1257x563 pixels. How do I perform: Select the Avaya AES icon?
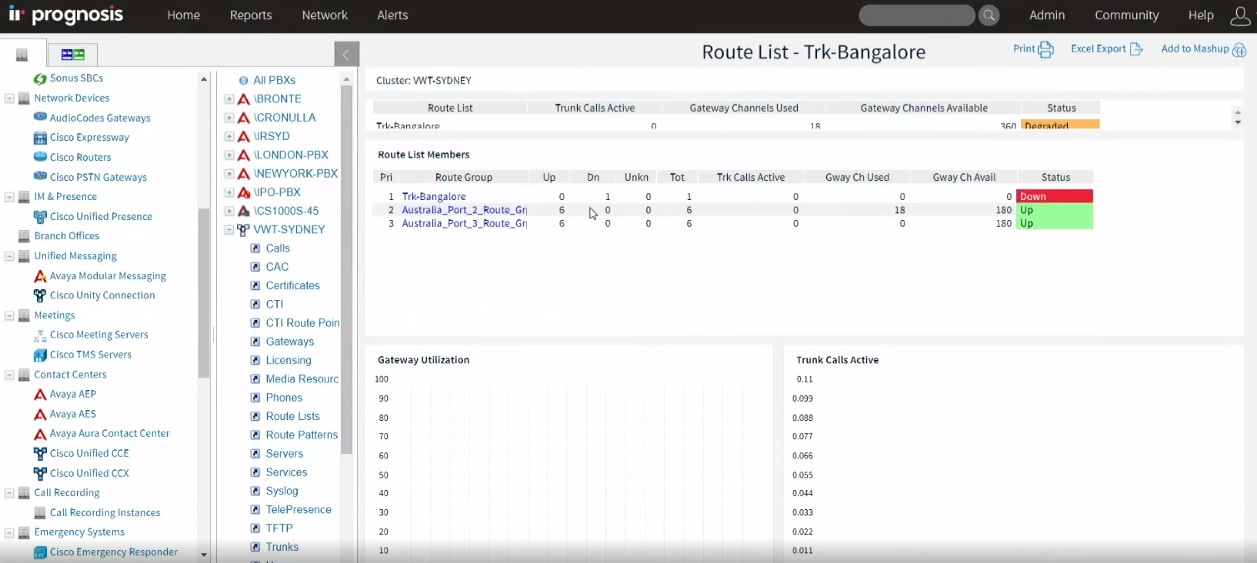(x=40, y=414)
